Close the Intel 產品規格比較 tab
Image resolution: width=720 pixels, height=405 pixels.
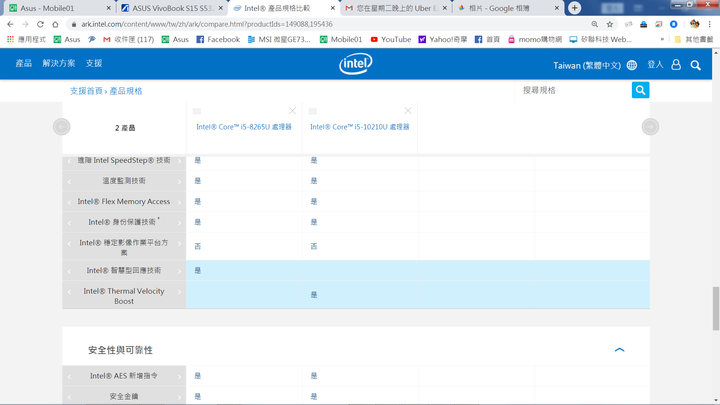pyautogui.click(x=333, y=8)
